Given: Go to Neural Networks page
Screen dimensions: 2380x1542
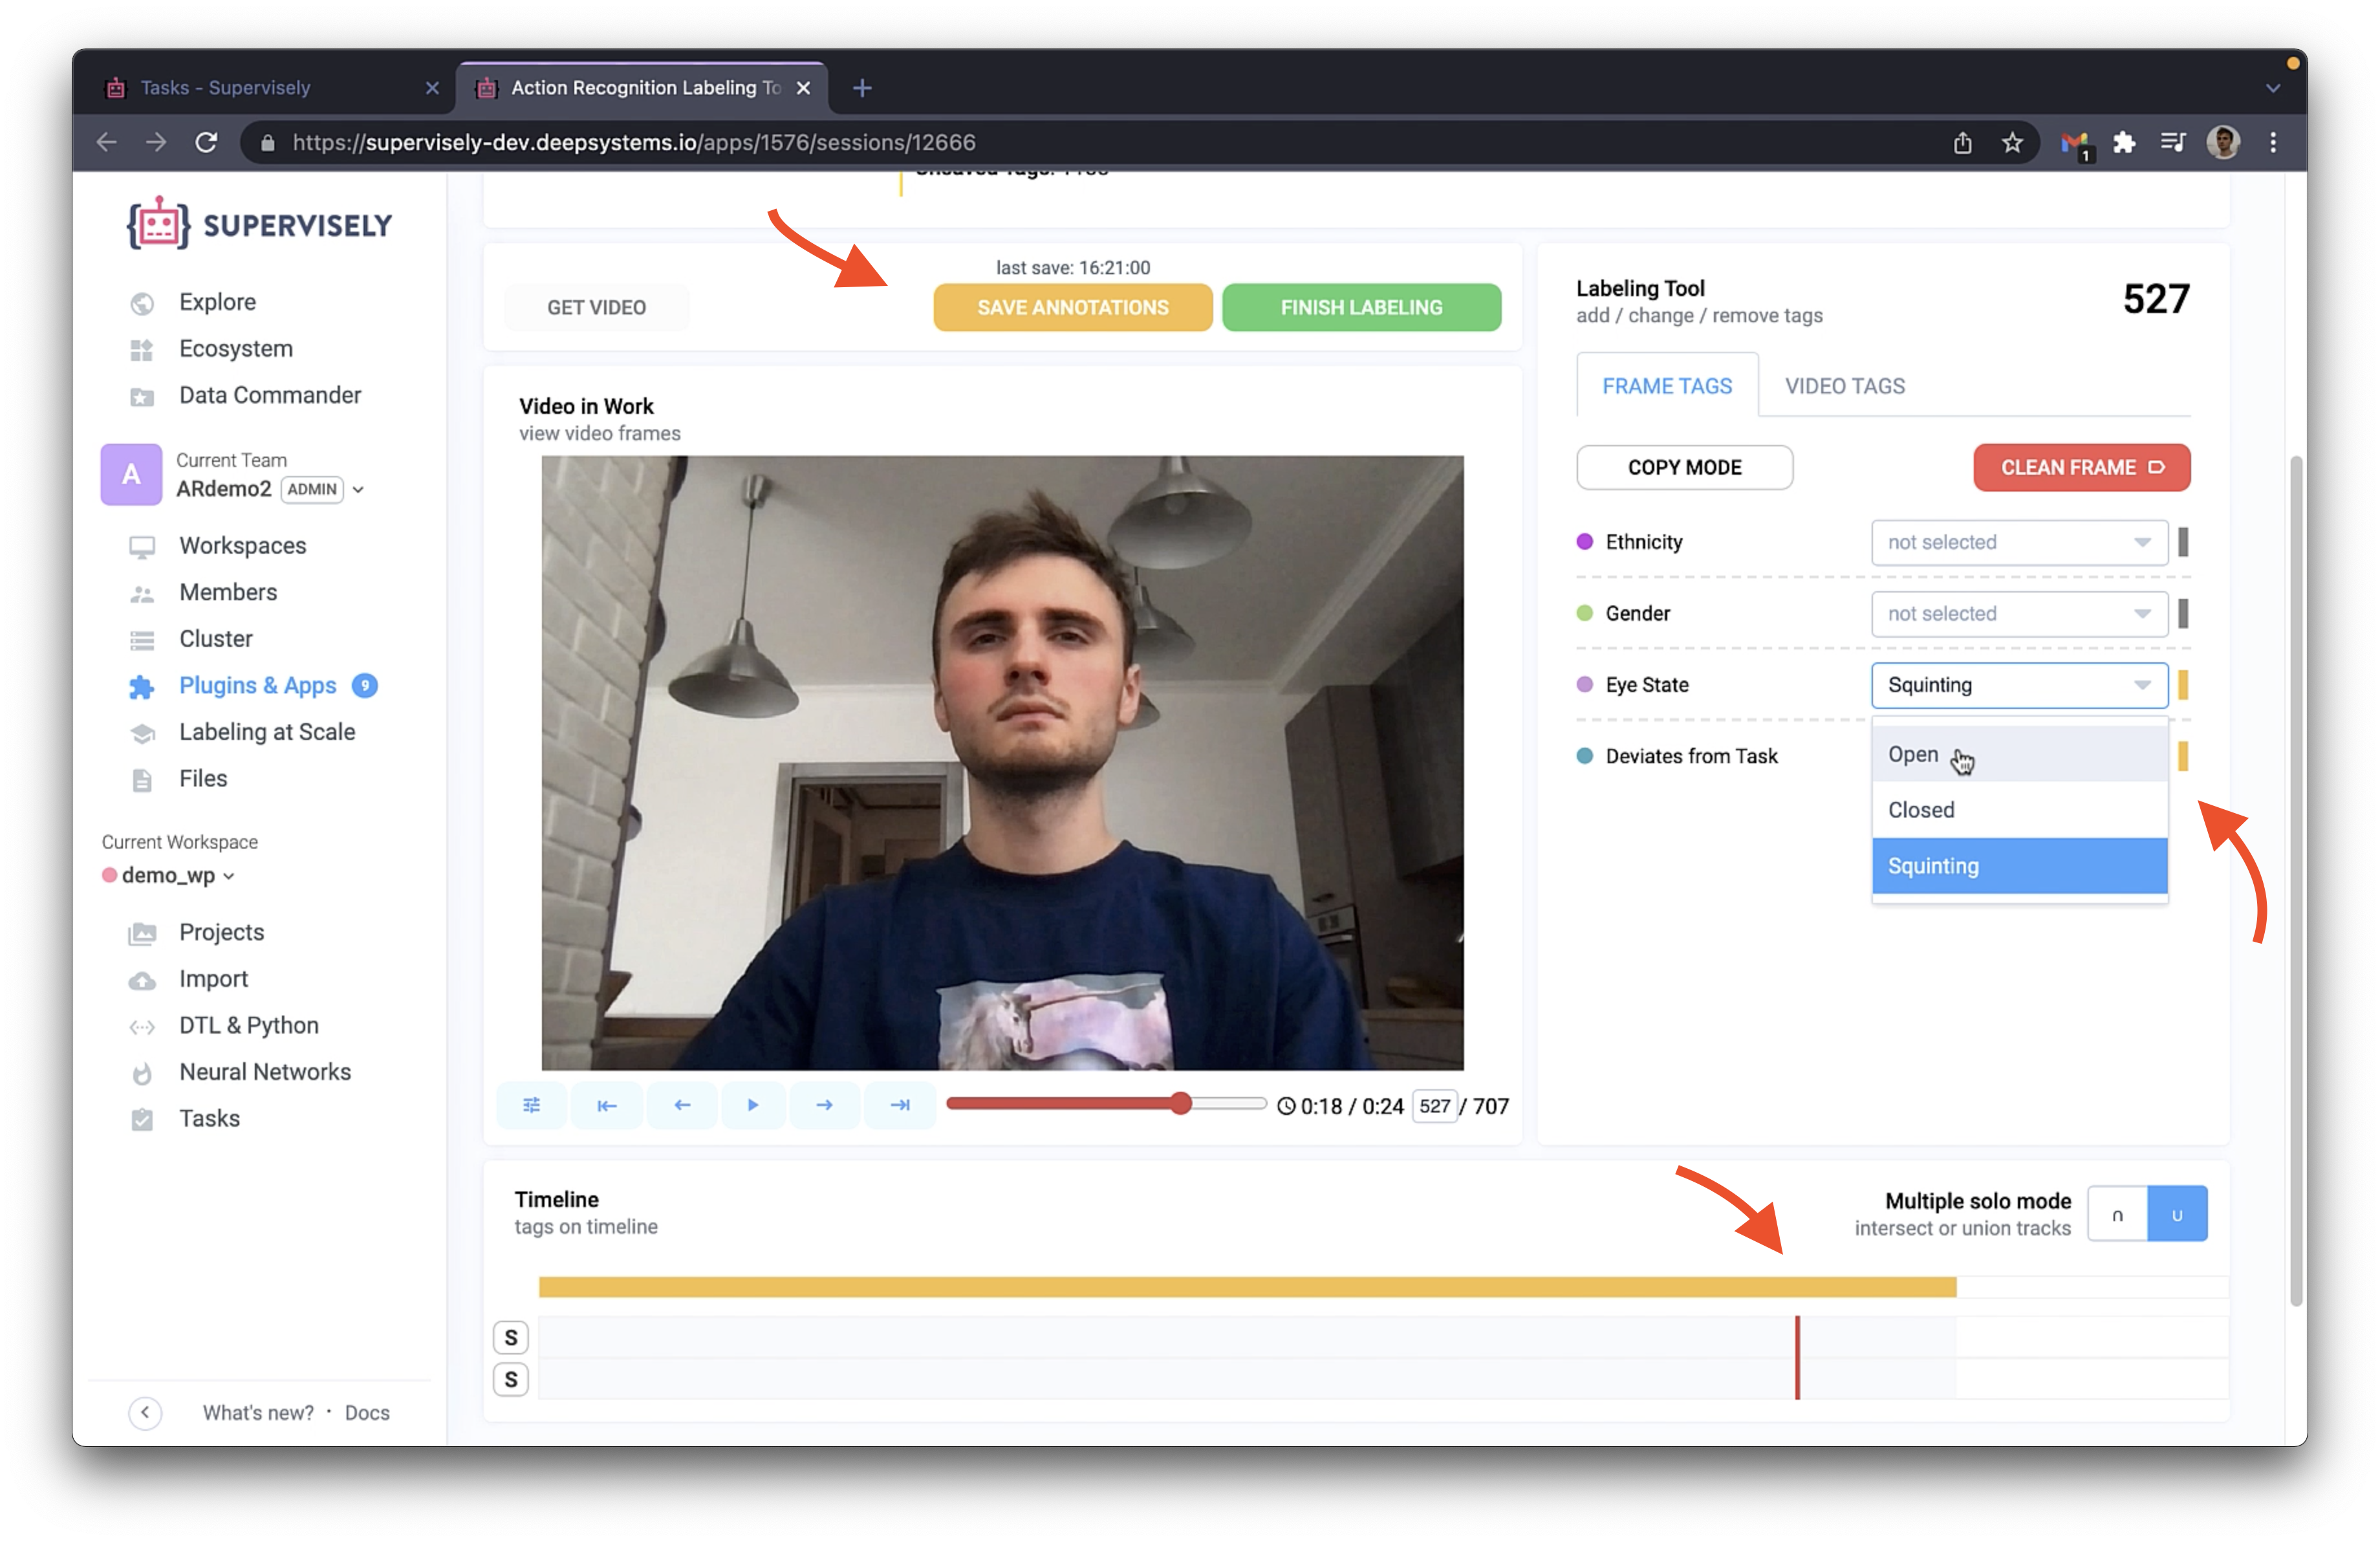Looking at the screenshot, I should pyautogui.click(x=265, y=1072).
